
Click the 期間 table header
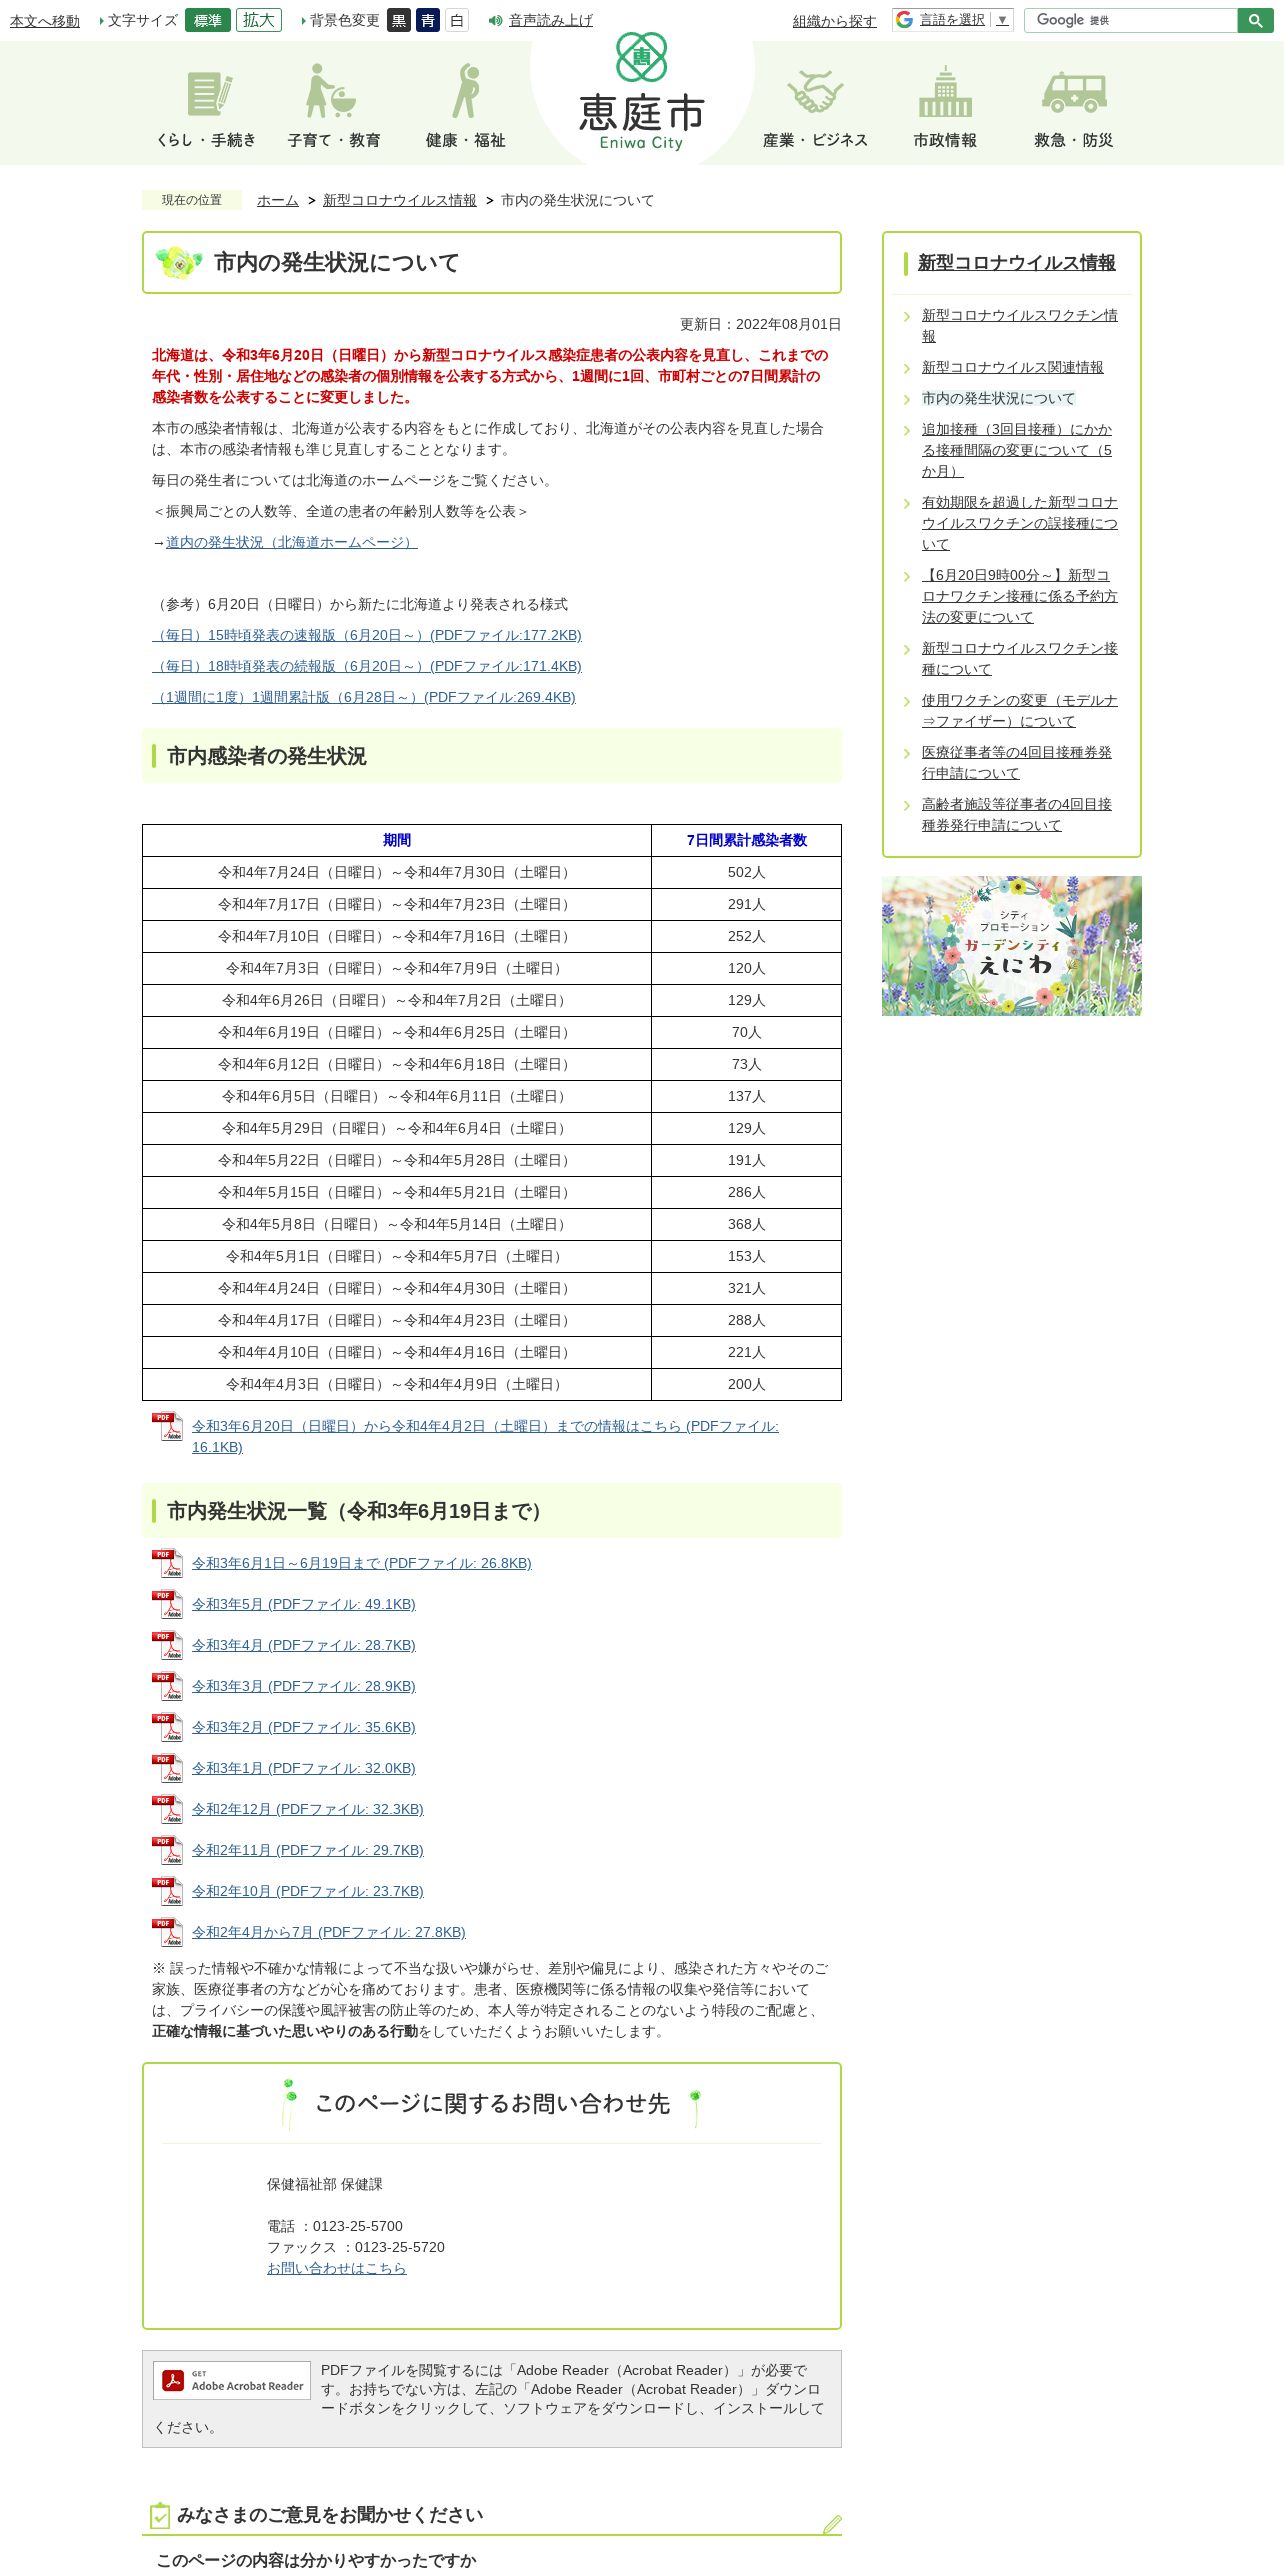pos(397,840)
